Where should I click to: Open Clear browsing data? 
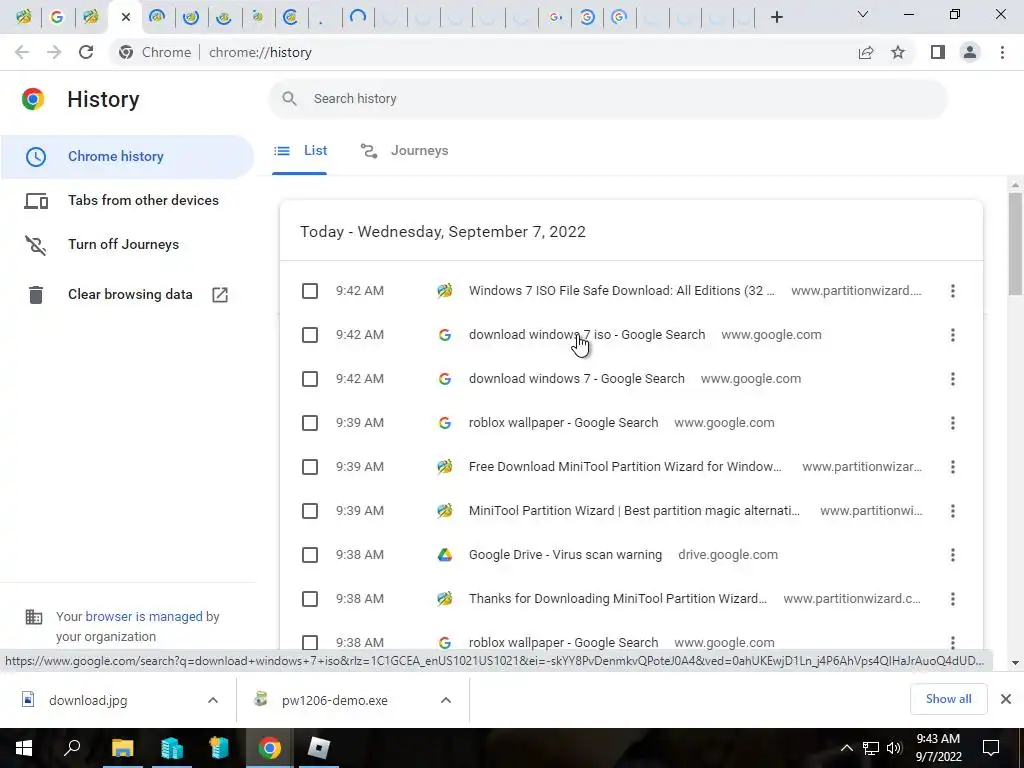point(127,295)
